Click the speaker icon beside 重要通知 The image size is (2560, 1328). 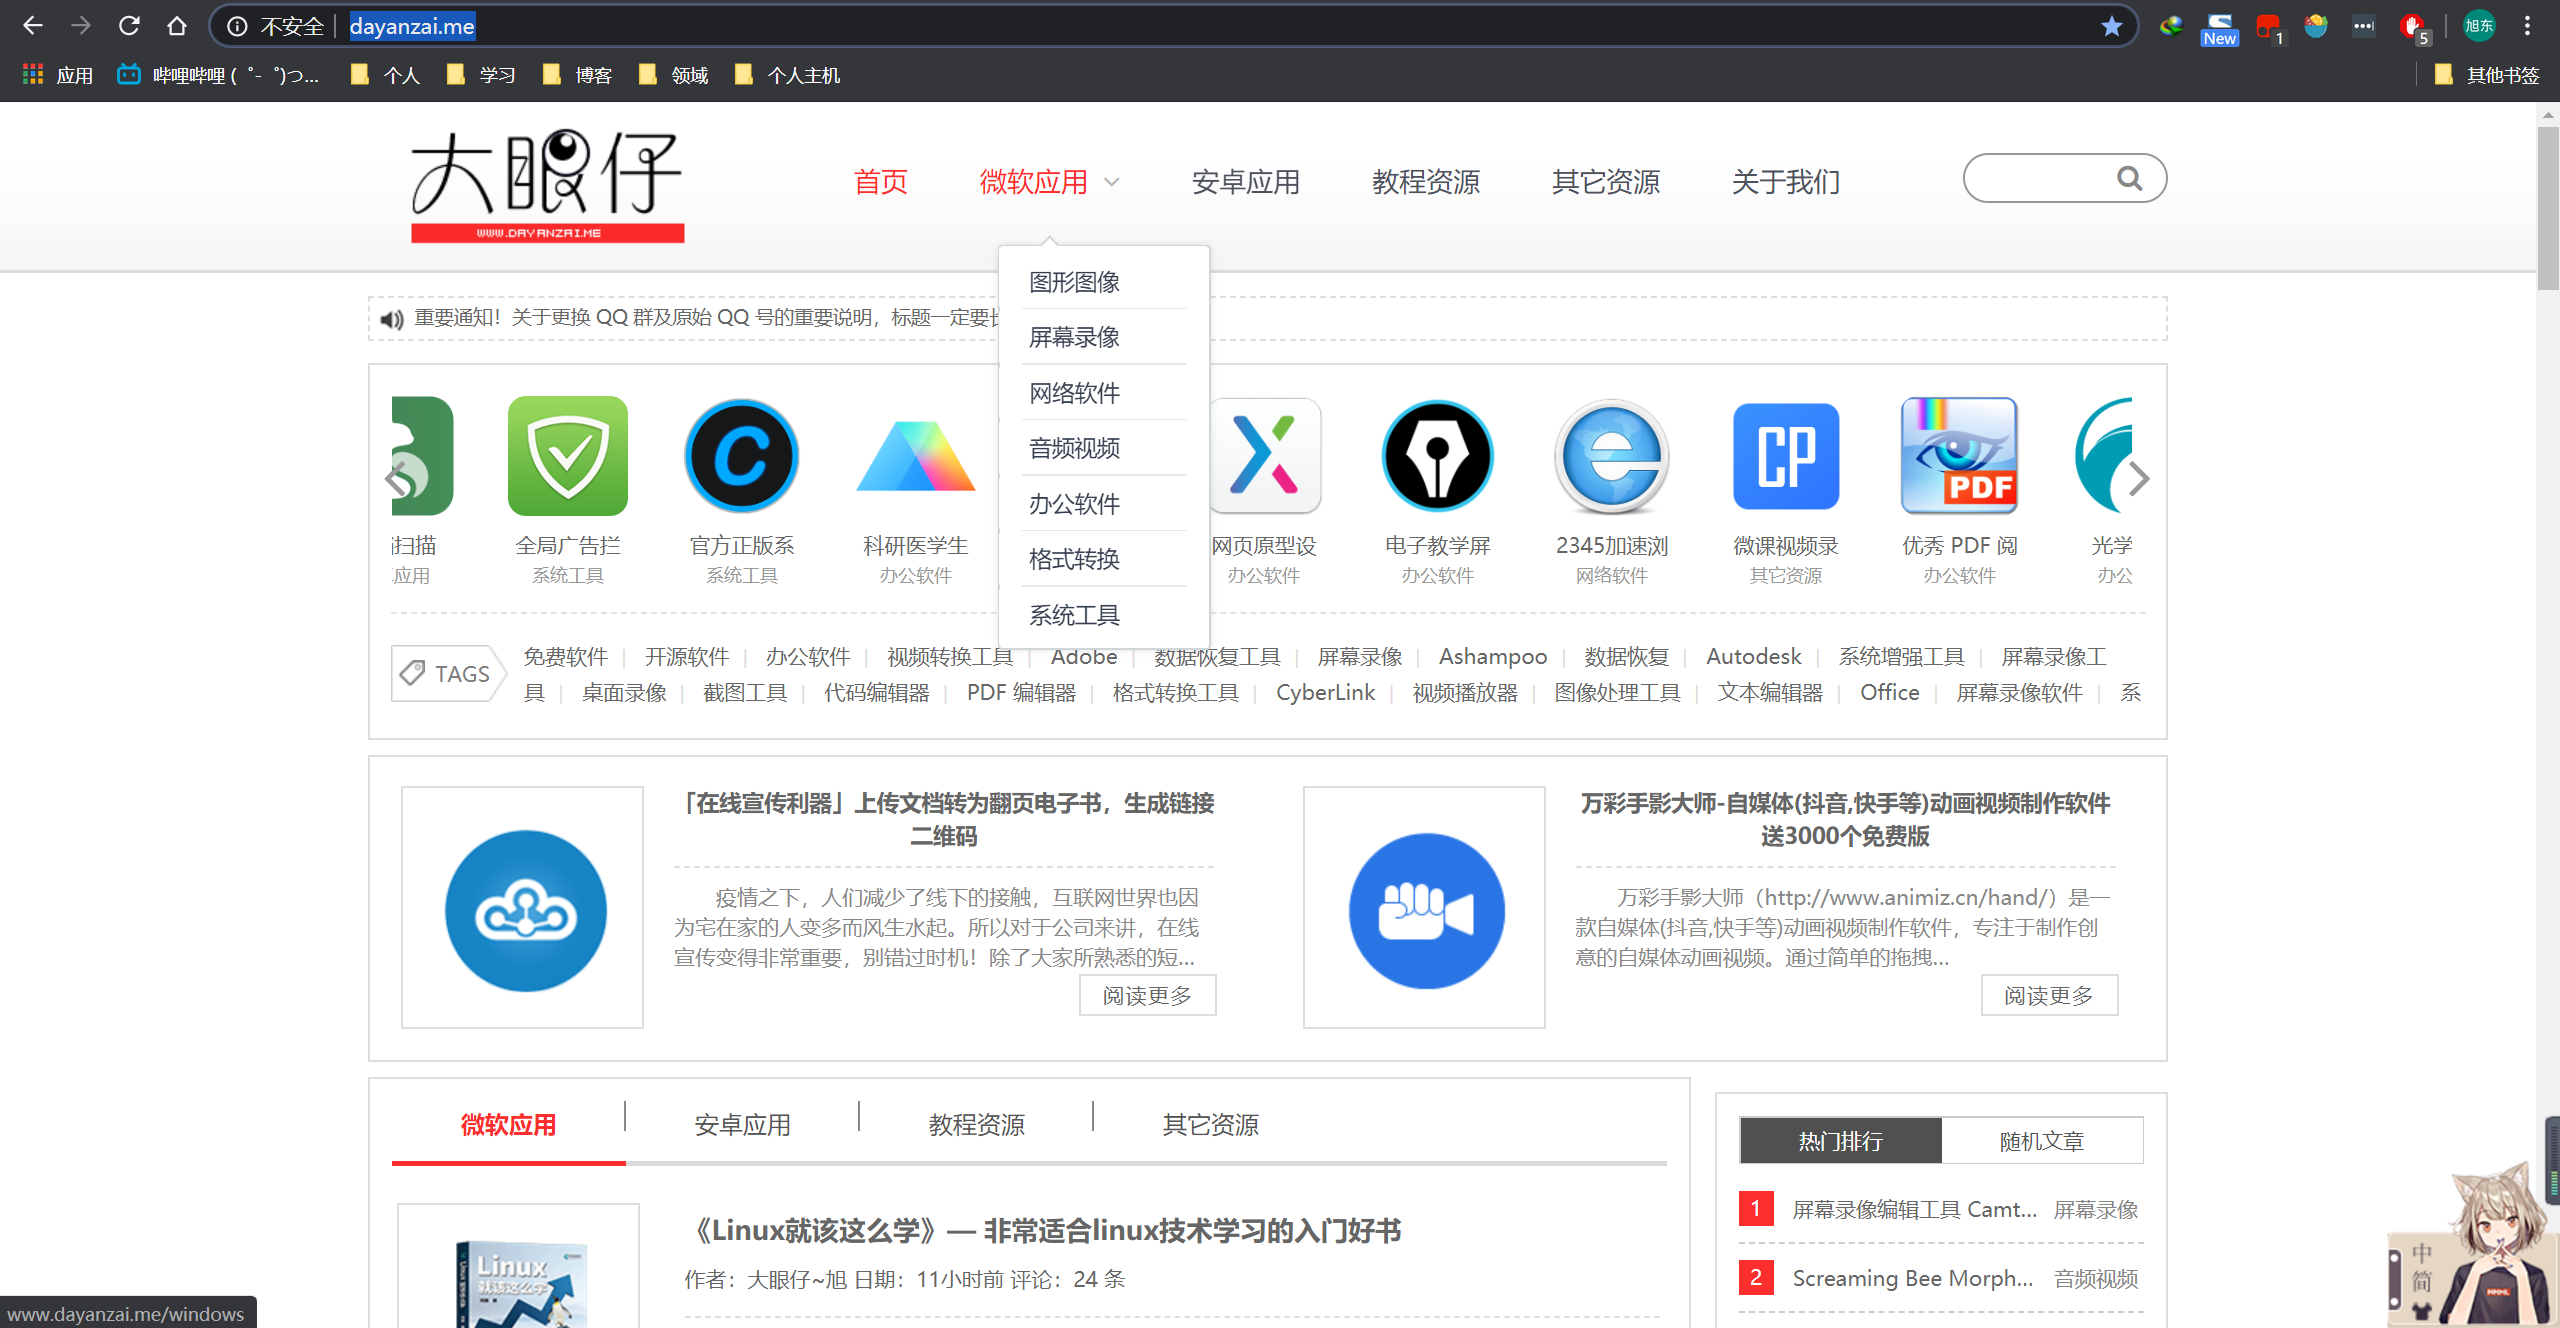point(392,319)
